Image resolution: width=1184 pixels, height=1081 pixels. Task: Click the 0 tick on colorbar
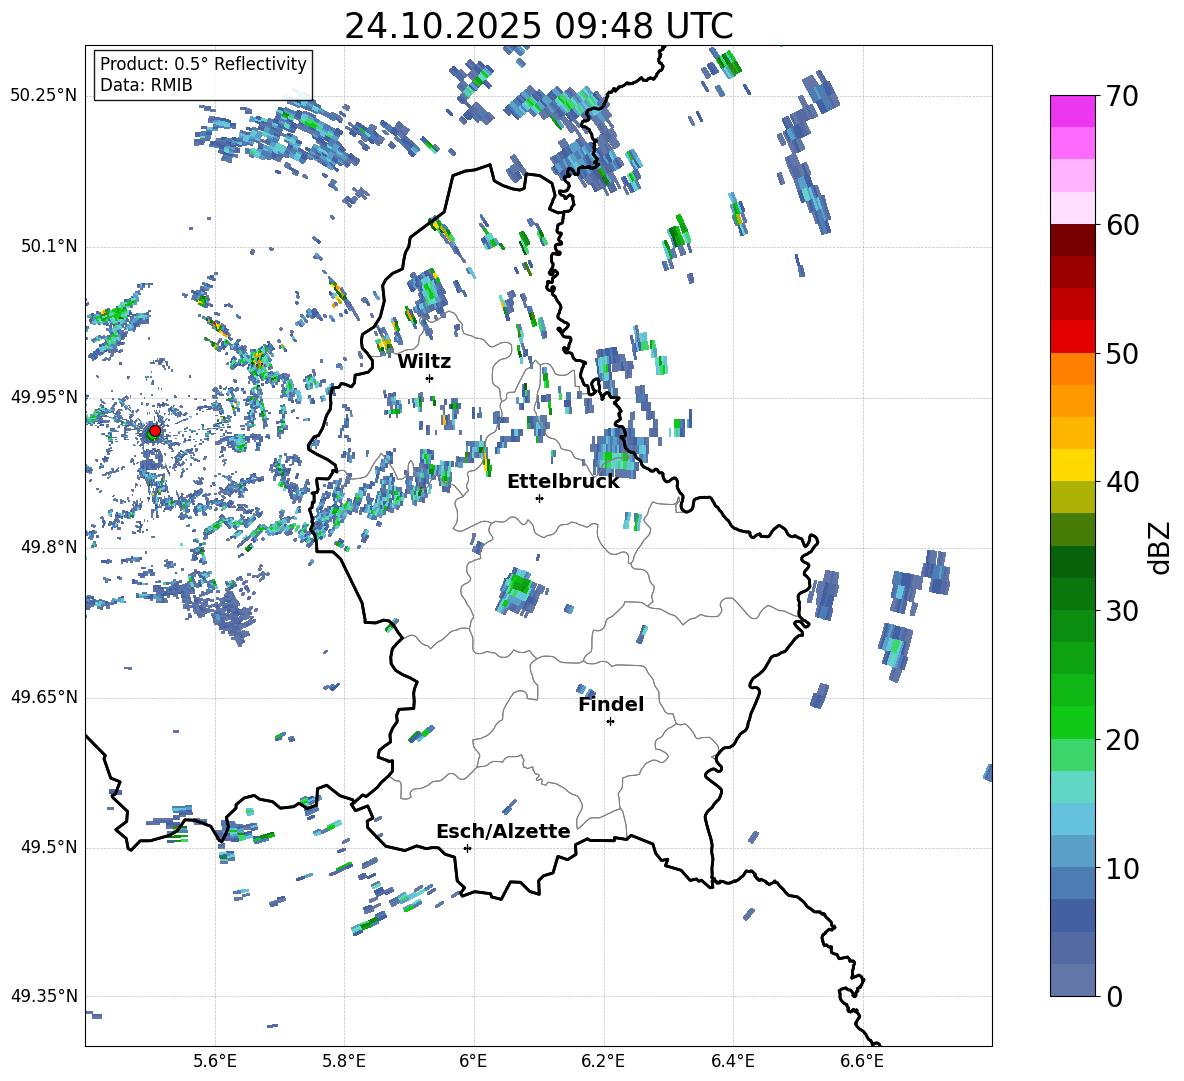point(1113,996)
